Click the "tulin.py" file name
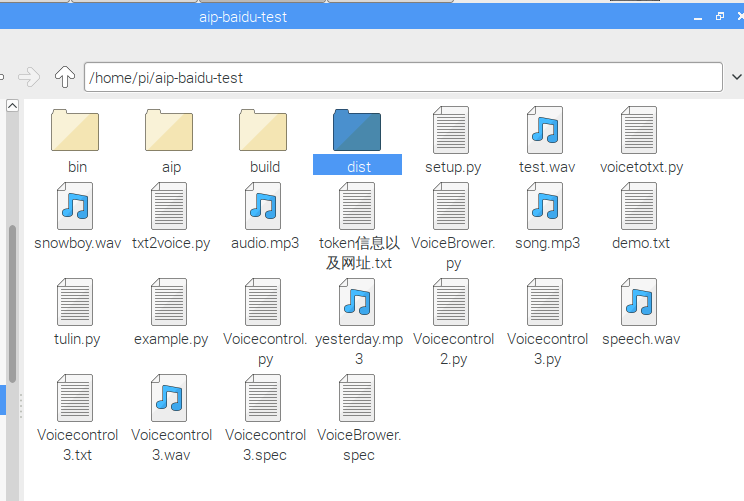Viewport: 744px width, 501px height. pyautogui.click(x=77, y=339)
